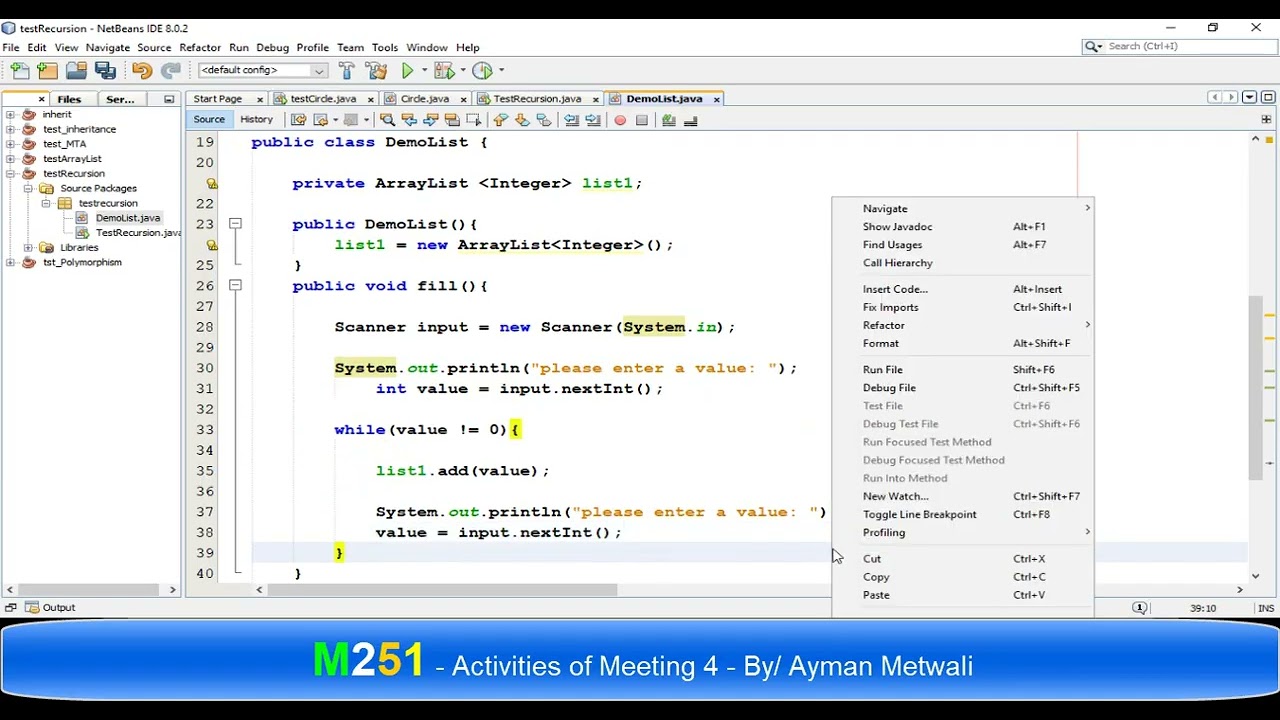Viewport: 1280px width, 720px height.
Task: Toggle Highlight Search in editor toolbar
Action: (x=452, y=120)
